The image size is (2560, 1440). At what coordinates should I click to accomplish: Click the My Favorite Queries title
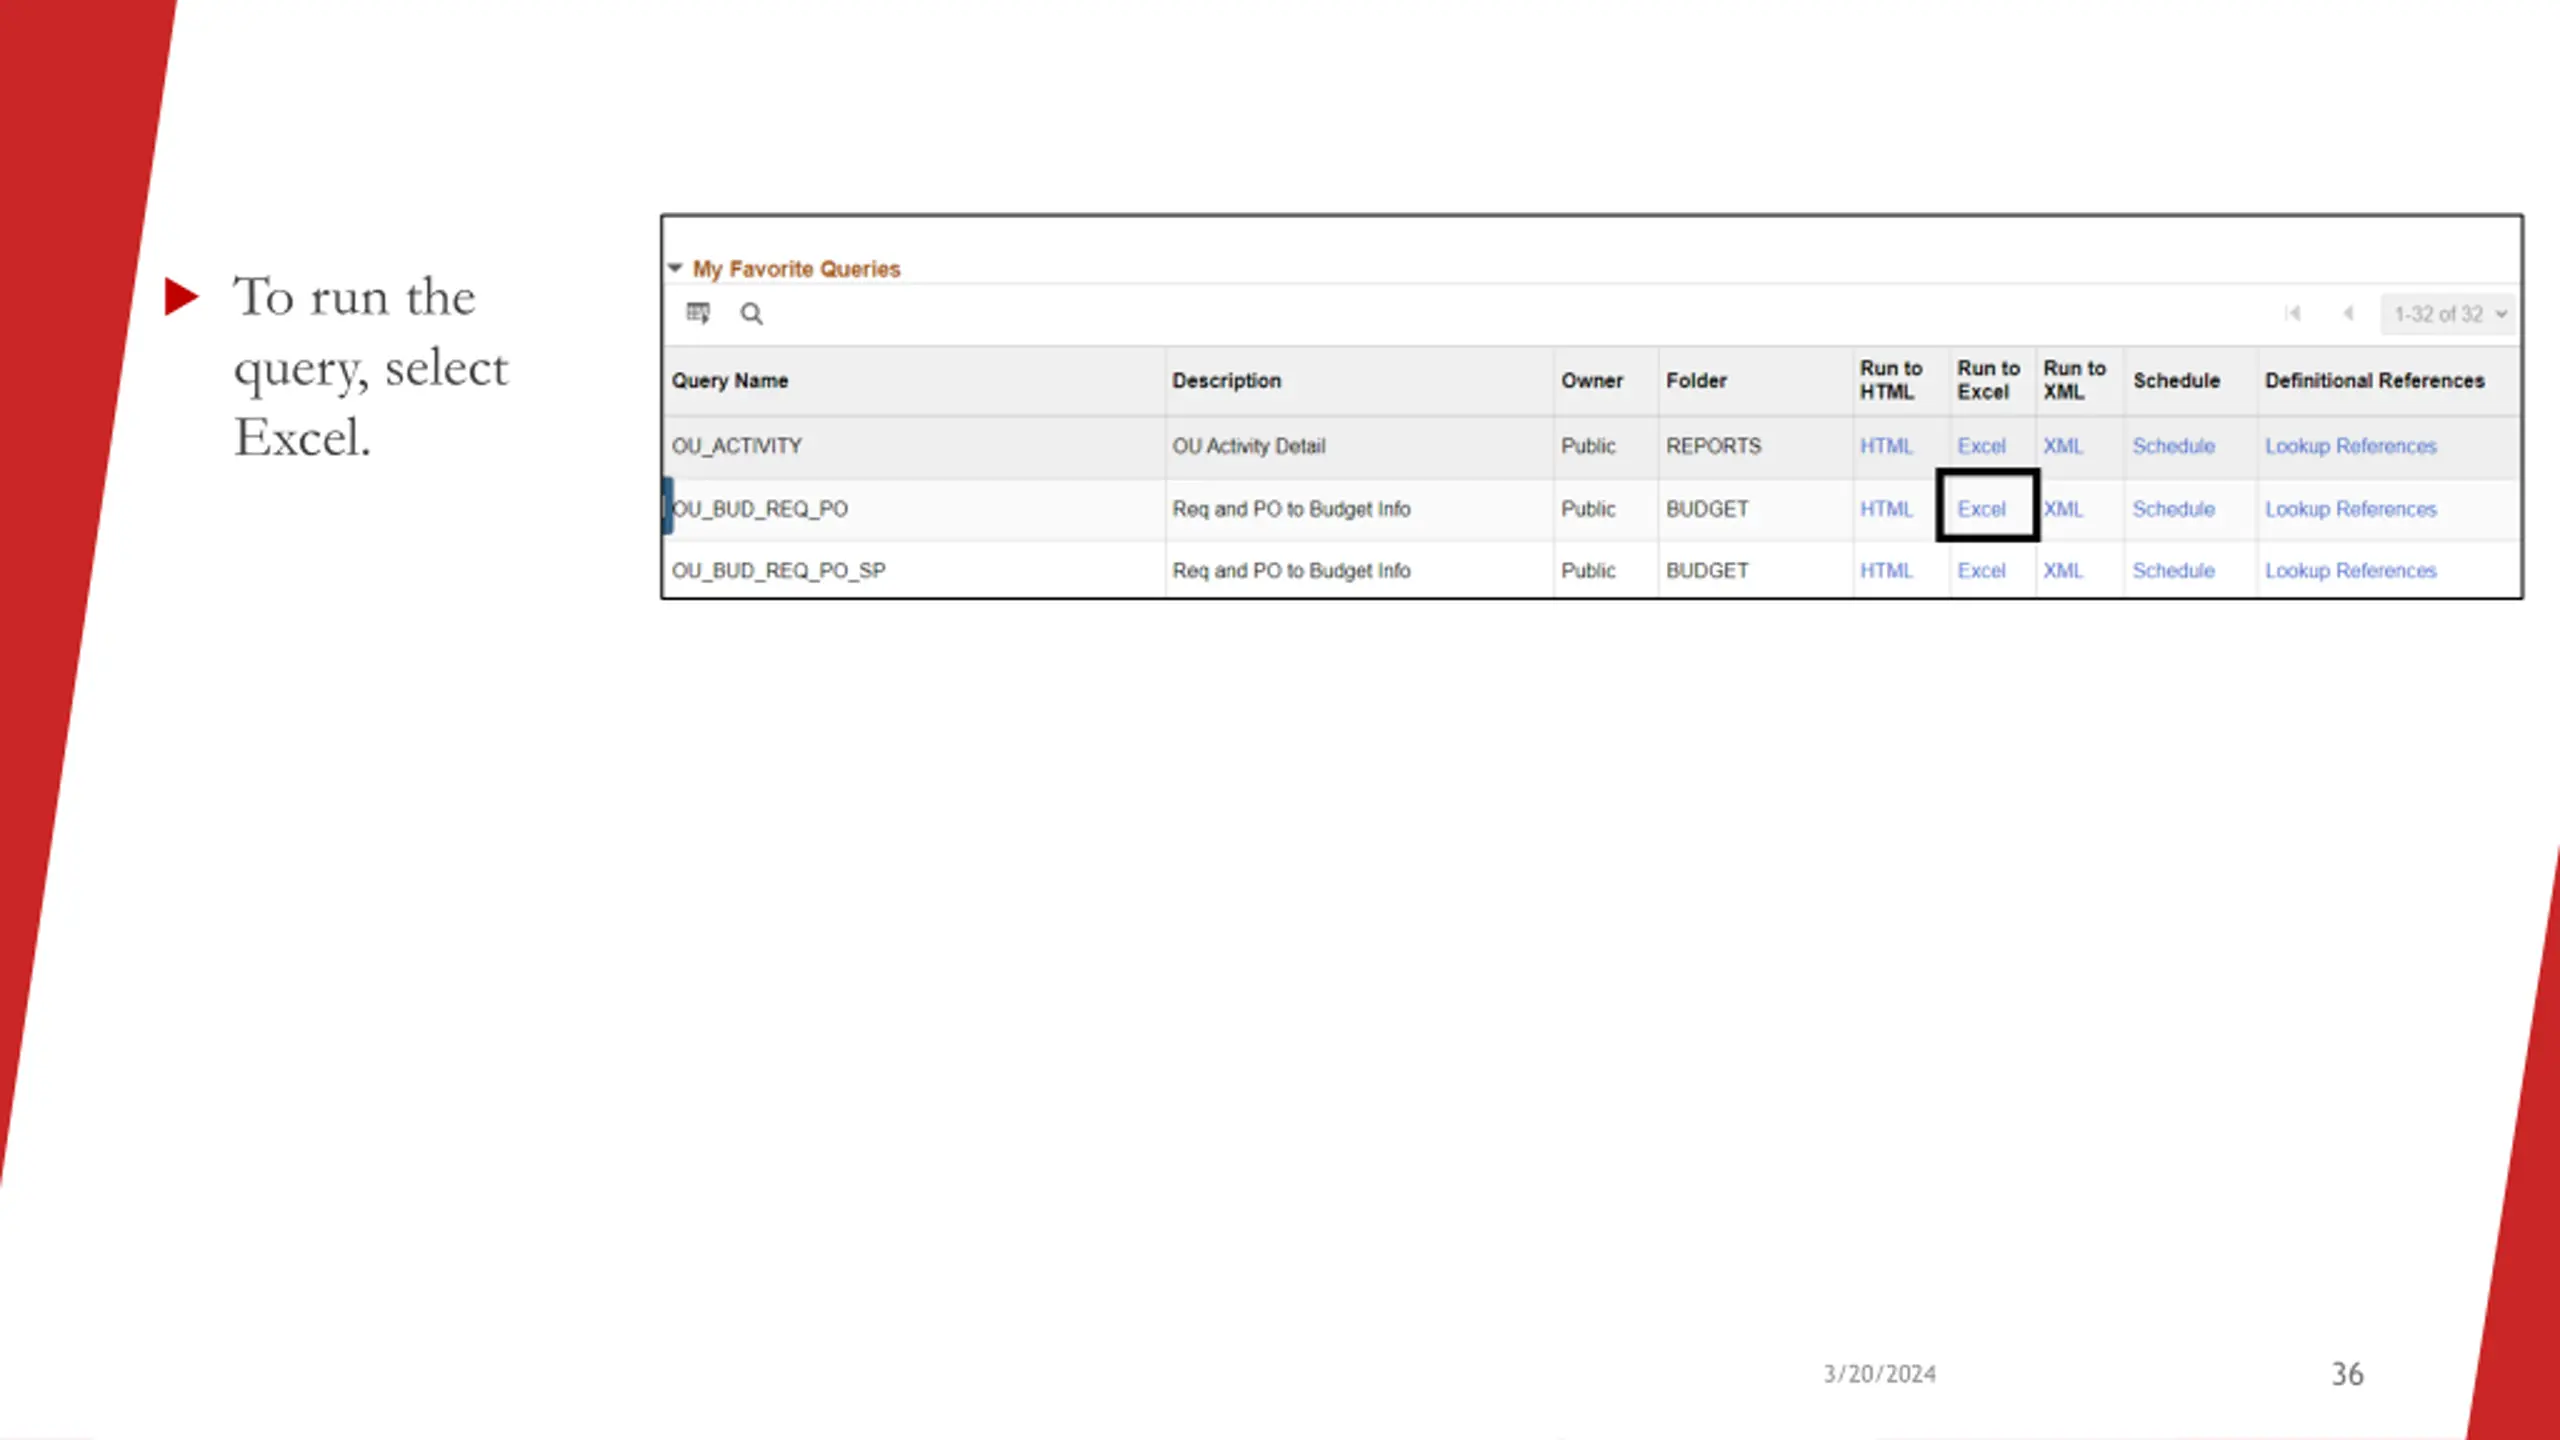(796, 269)
